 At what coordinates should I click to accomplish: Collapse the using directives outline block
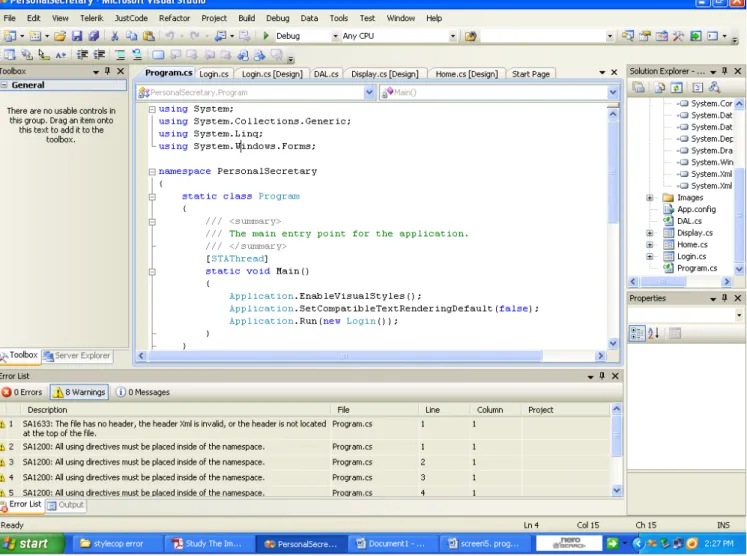click(152, 109)
